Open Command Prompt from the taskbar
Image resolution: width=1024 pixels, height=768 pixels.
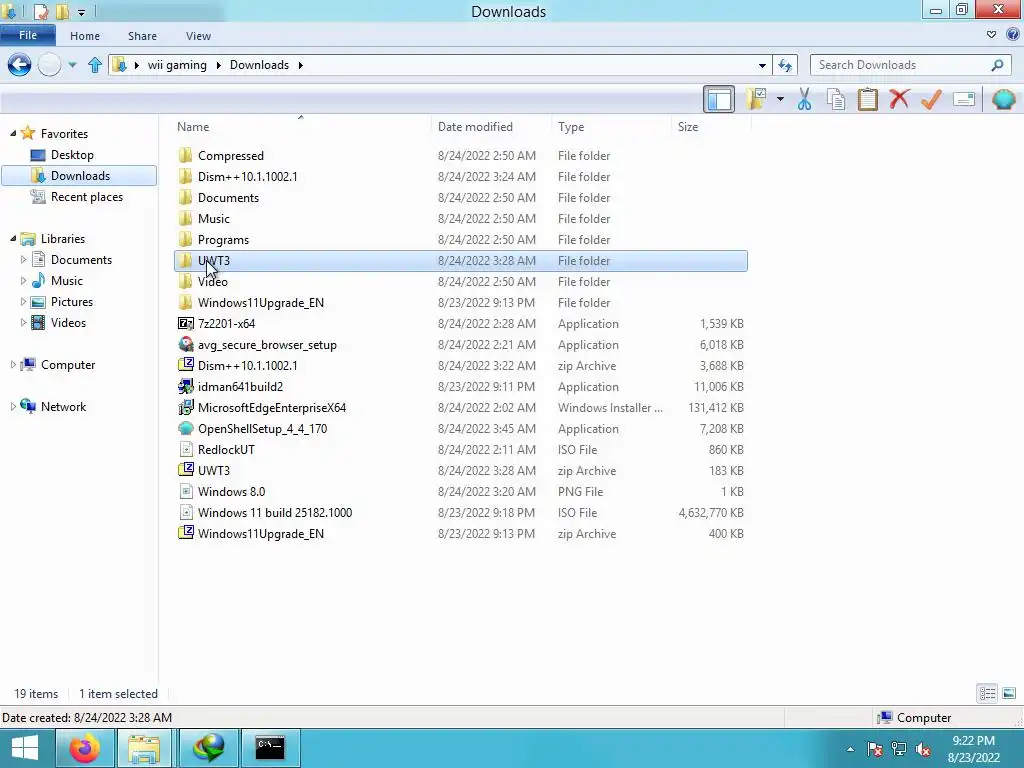[x=269, y=748]
